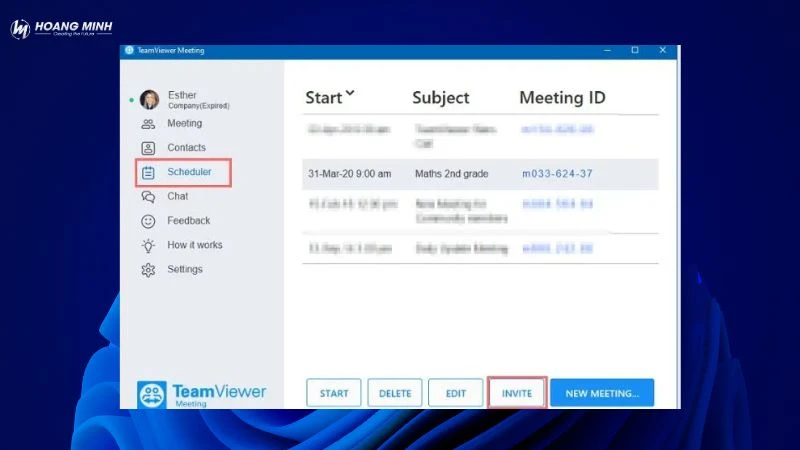
Task: Click the Company(Expired) status text
Action: [198, 106]
